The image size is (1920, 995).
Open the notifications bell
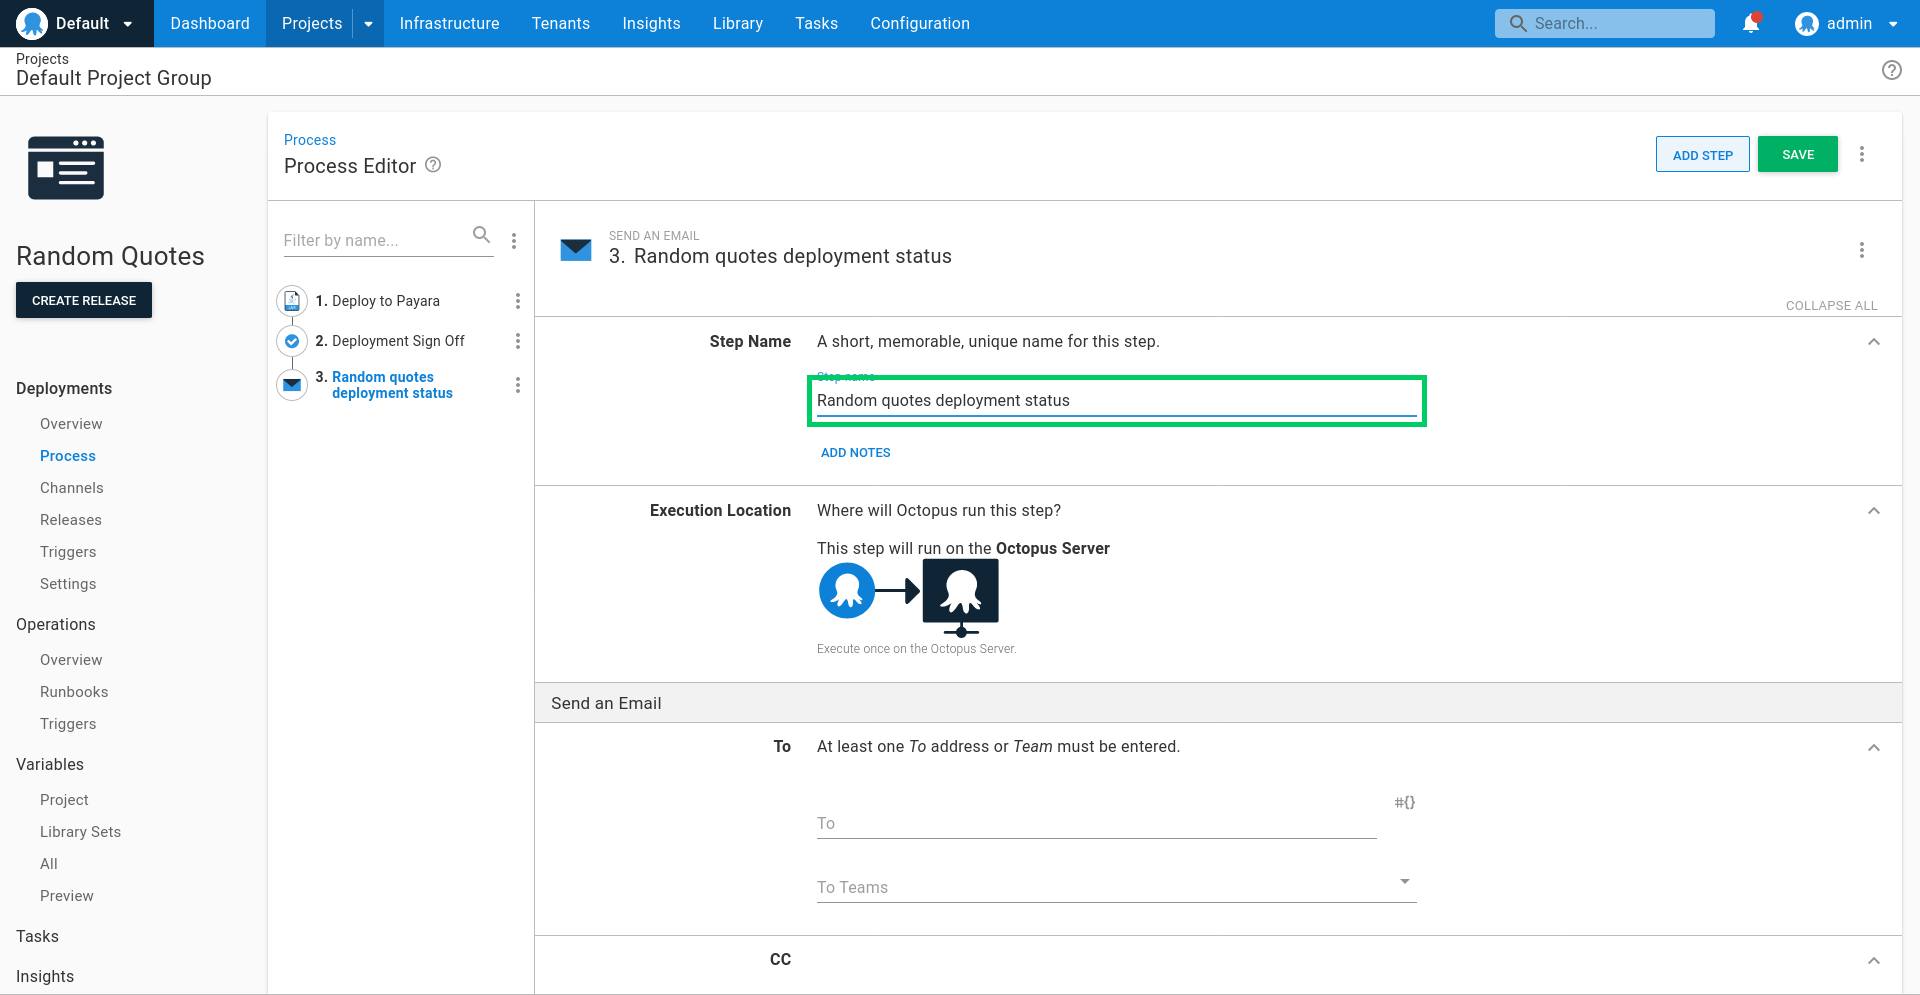[x=1751, y=23]
